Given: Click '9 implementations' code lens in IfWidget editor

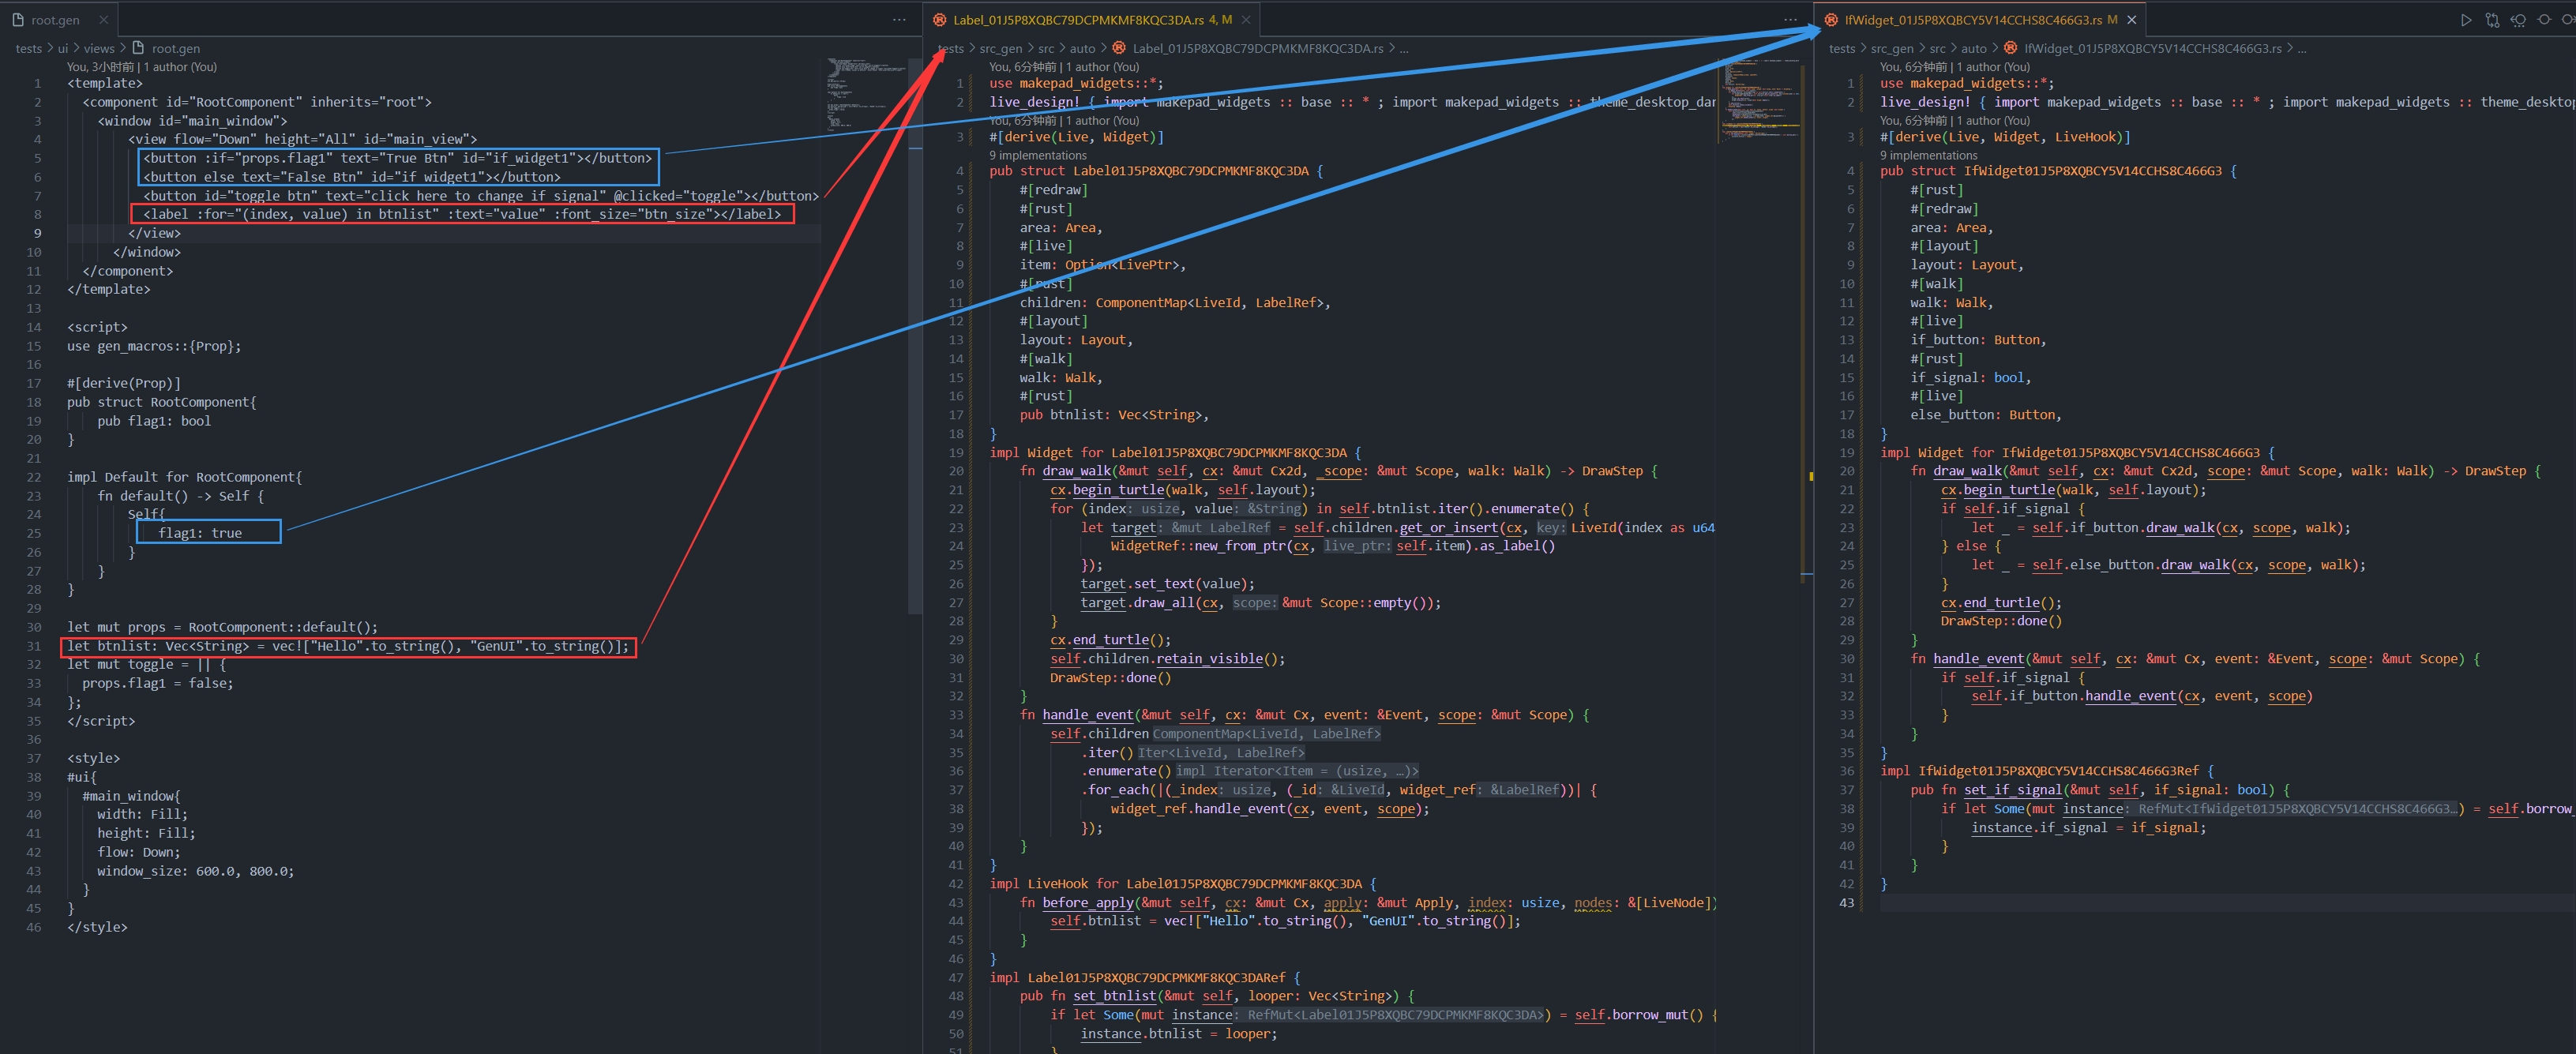Looking at the screenshot, I should (x=1929, y=155).
